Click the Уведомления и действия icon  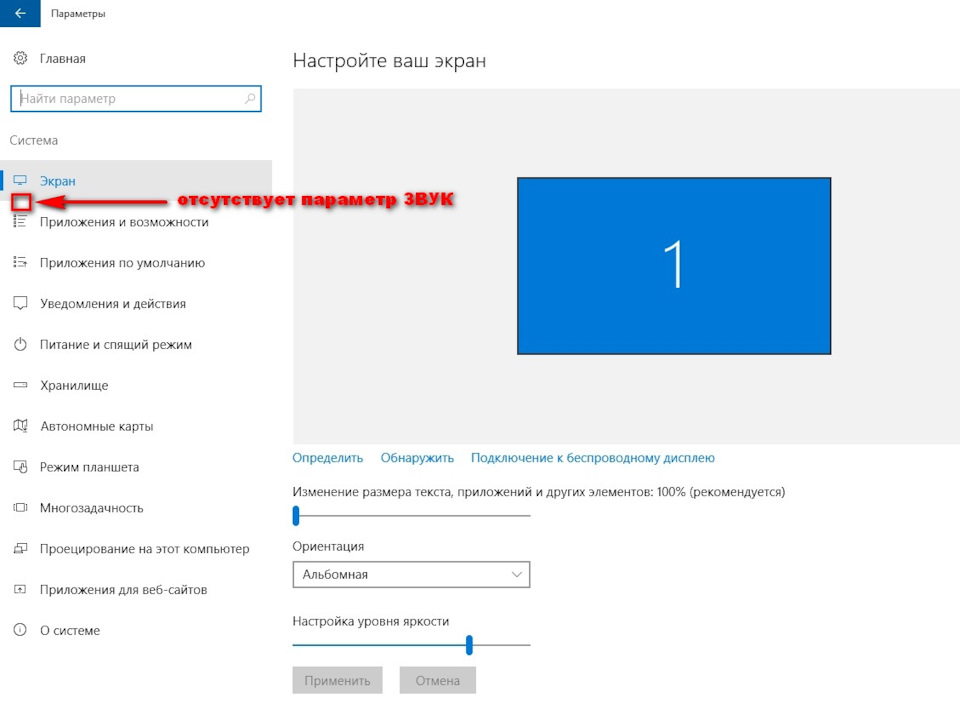coord(20,304)
